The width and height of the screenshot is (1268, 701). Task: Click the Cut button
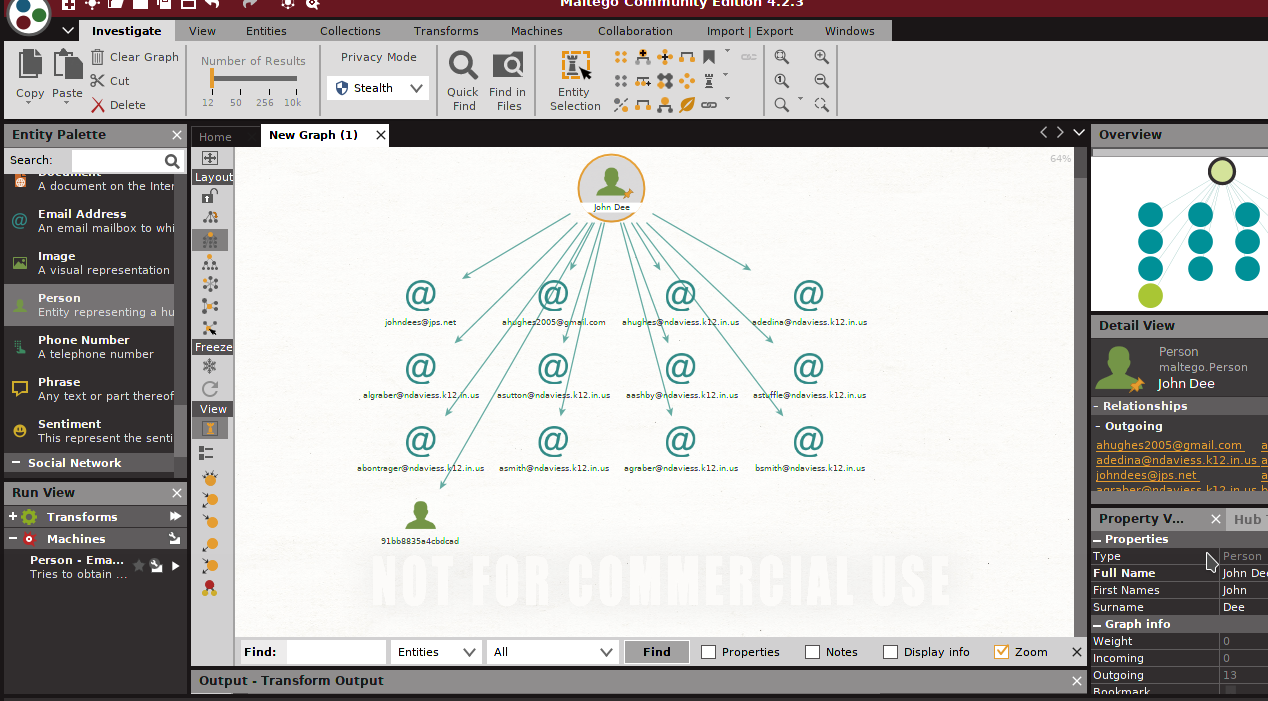[x=110, y=81]
